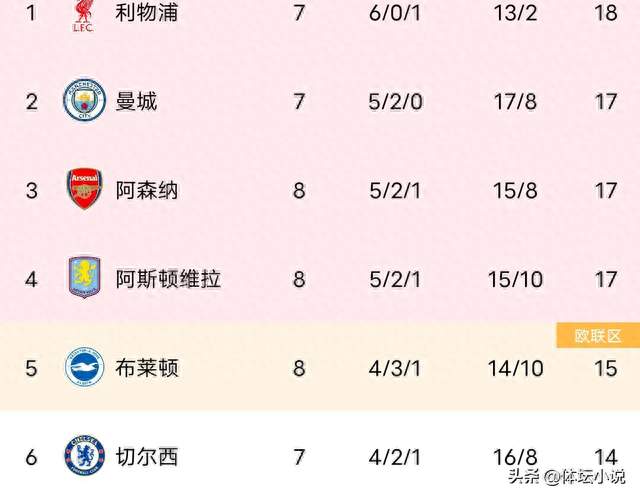This screenshot has width=640, height=499.
Task: Click the Aston Villa crest icon
Action: [x=84, y=277]
